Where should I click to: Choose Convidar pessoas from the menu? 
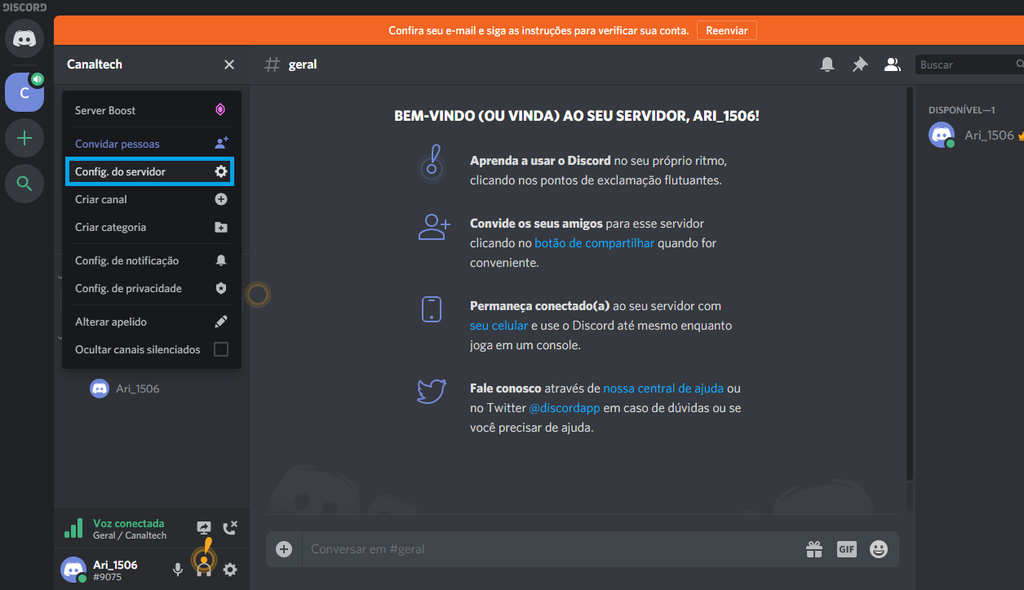click(151, 144)
